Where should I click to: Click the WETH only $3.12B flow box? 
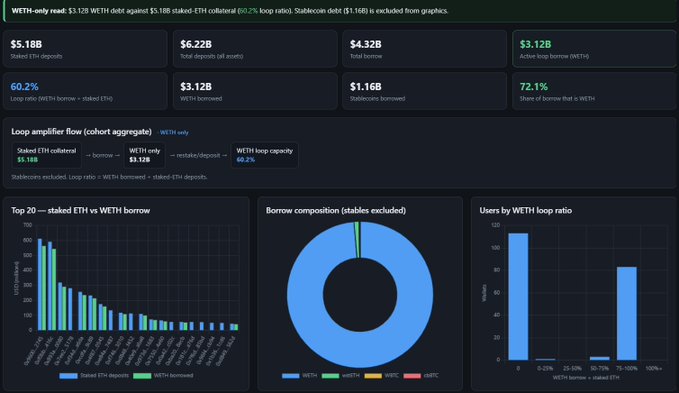click(x=144, y=155)
